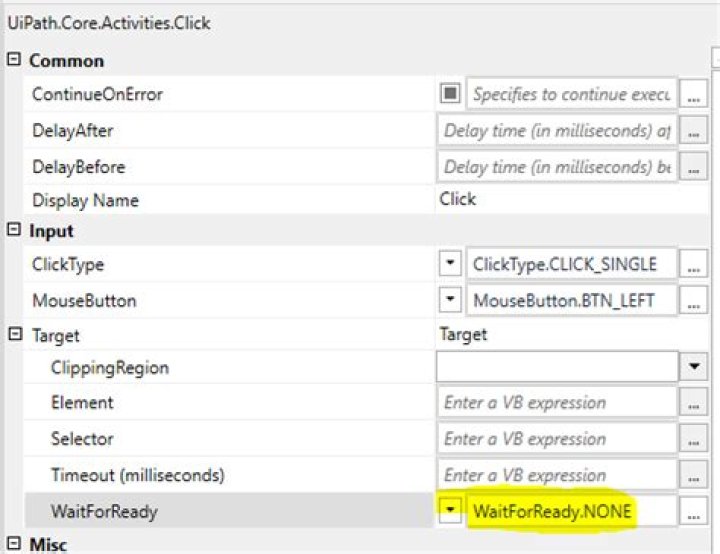Open ellipsis editor for Element
The width and height of the screenshot is (720, 554).
pyautogui.click(x=693, y=402)
